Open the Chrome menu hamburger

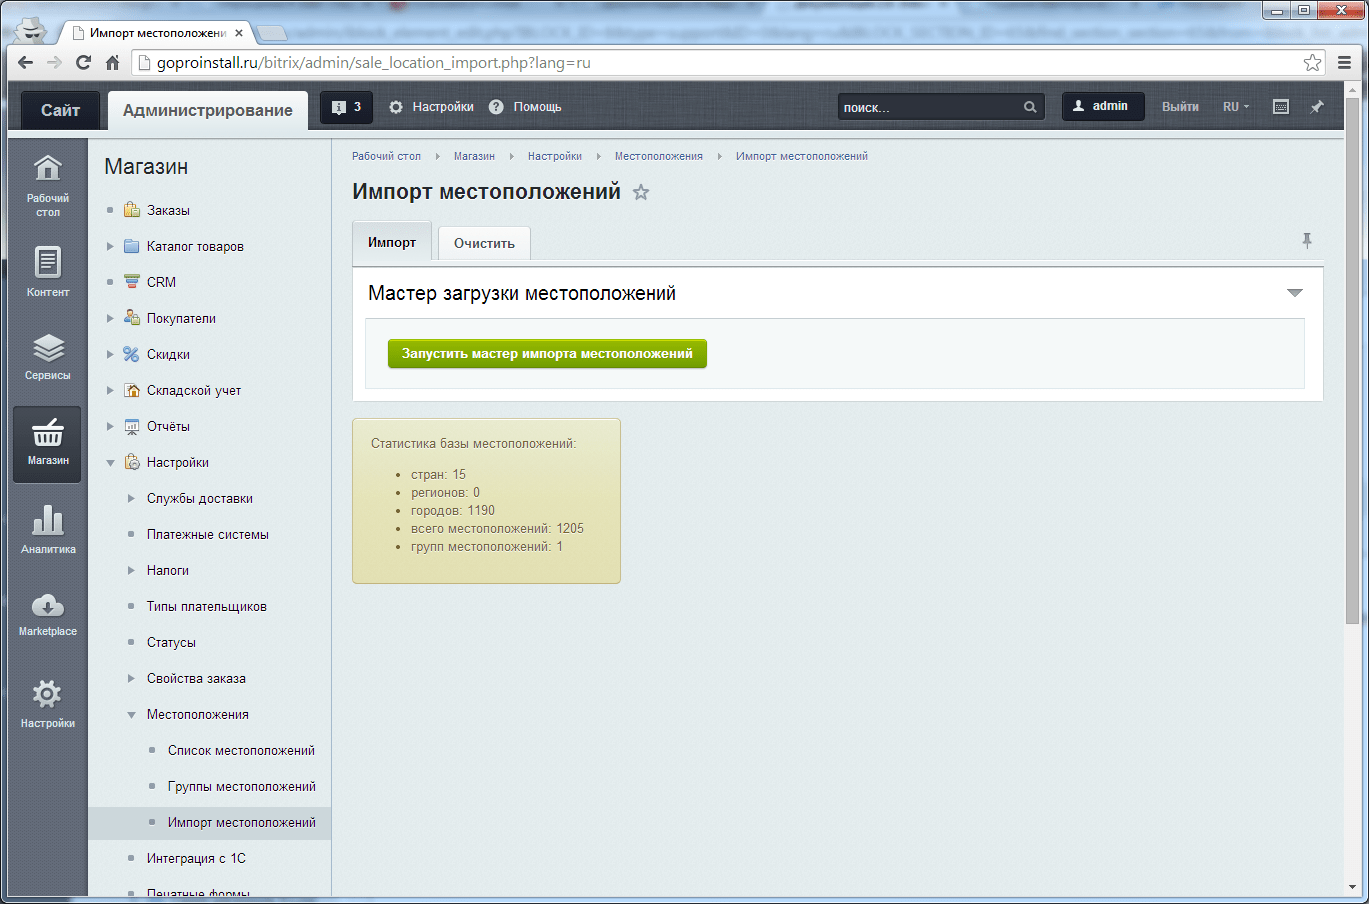pos(1344,62)
